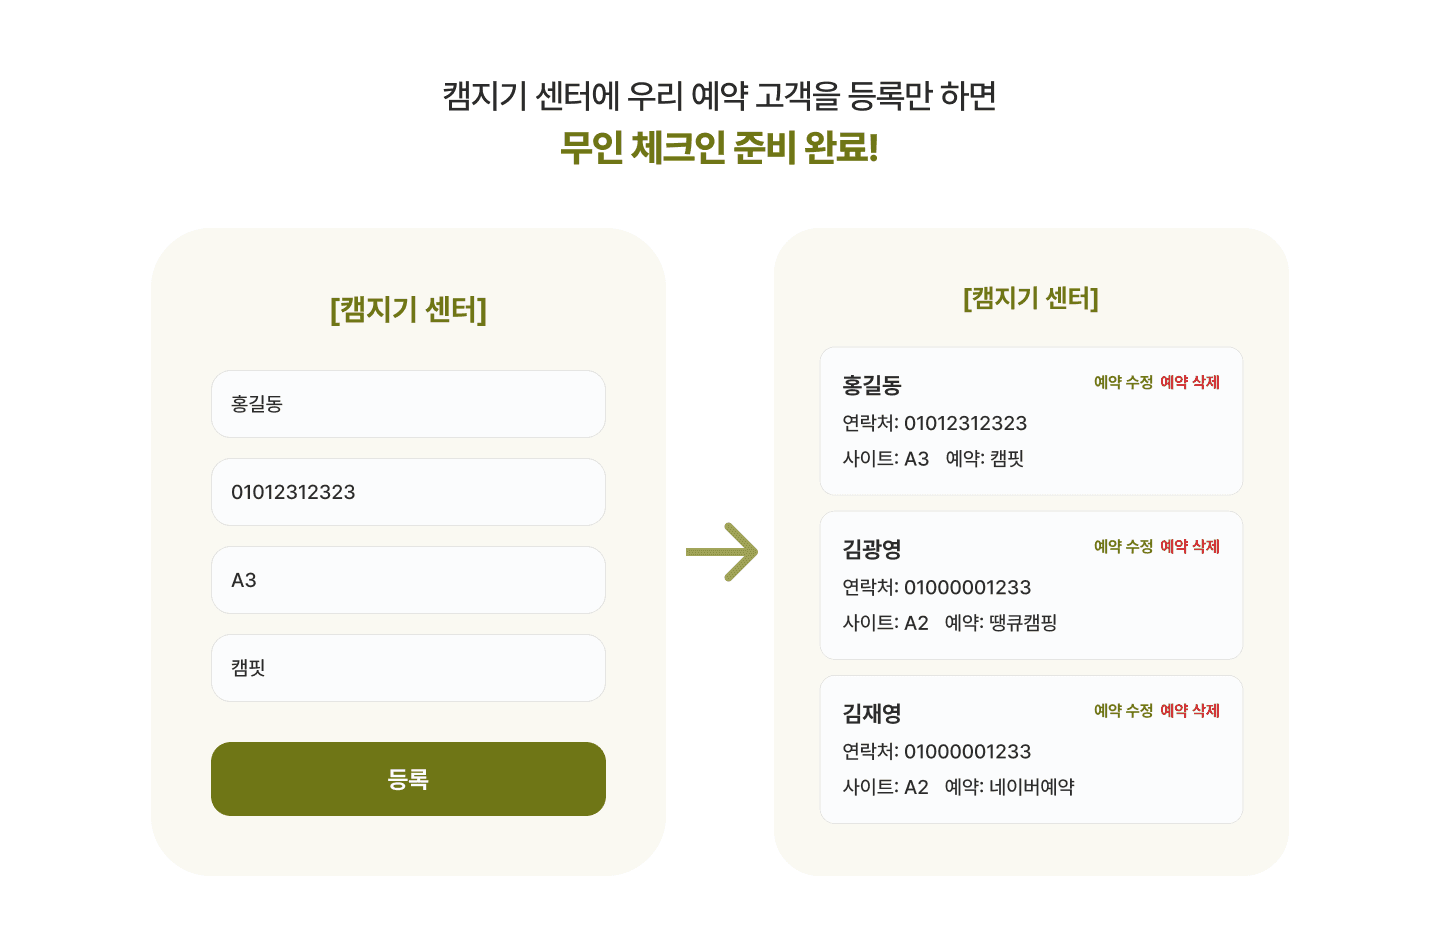Click the phone field showing 01012312323
The width and height of the screenshot is (1440, 944).
point(408,492)
